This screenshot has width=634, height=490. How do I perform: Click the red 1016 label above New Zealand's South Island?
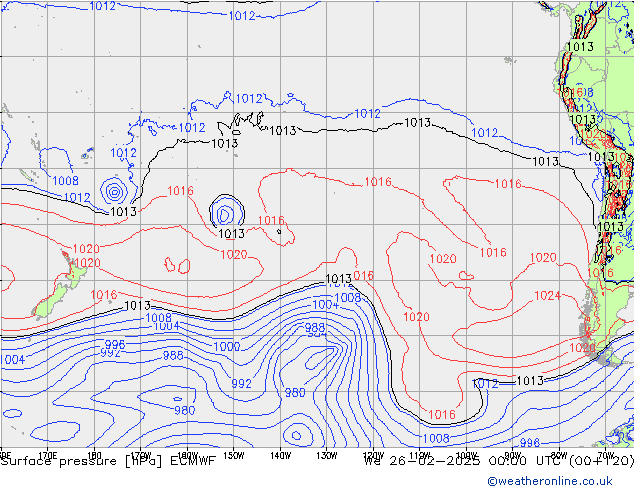coord(104,295)
